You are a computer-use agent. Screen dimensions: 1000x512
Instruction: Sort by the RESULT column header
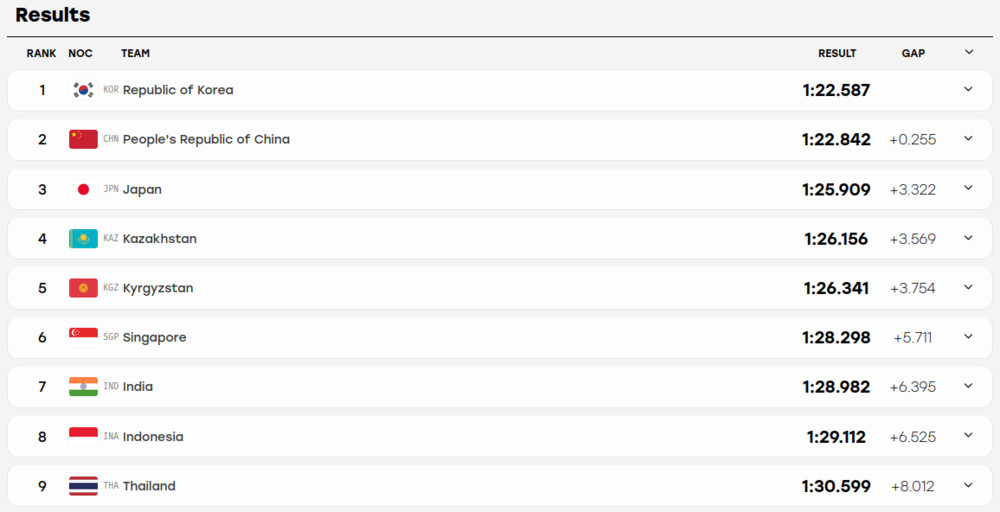[x=837, y=54]
